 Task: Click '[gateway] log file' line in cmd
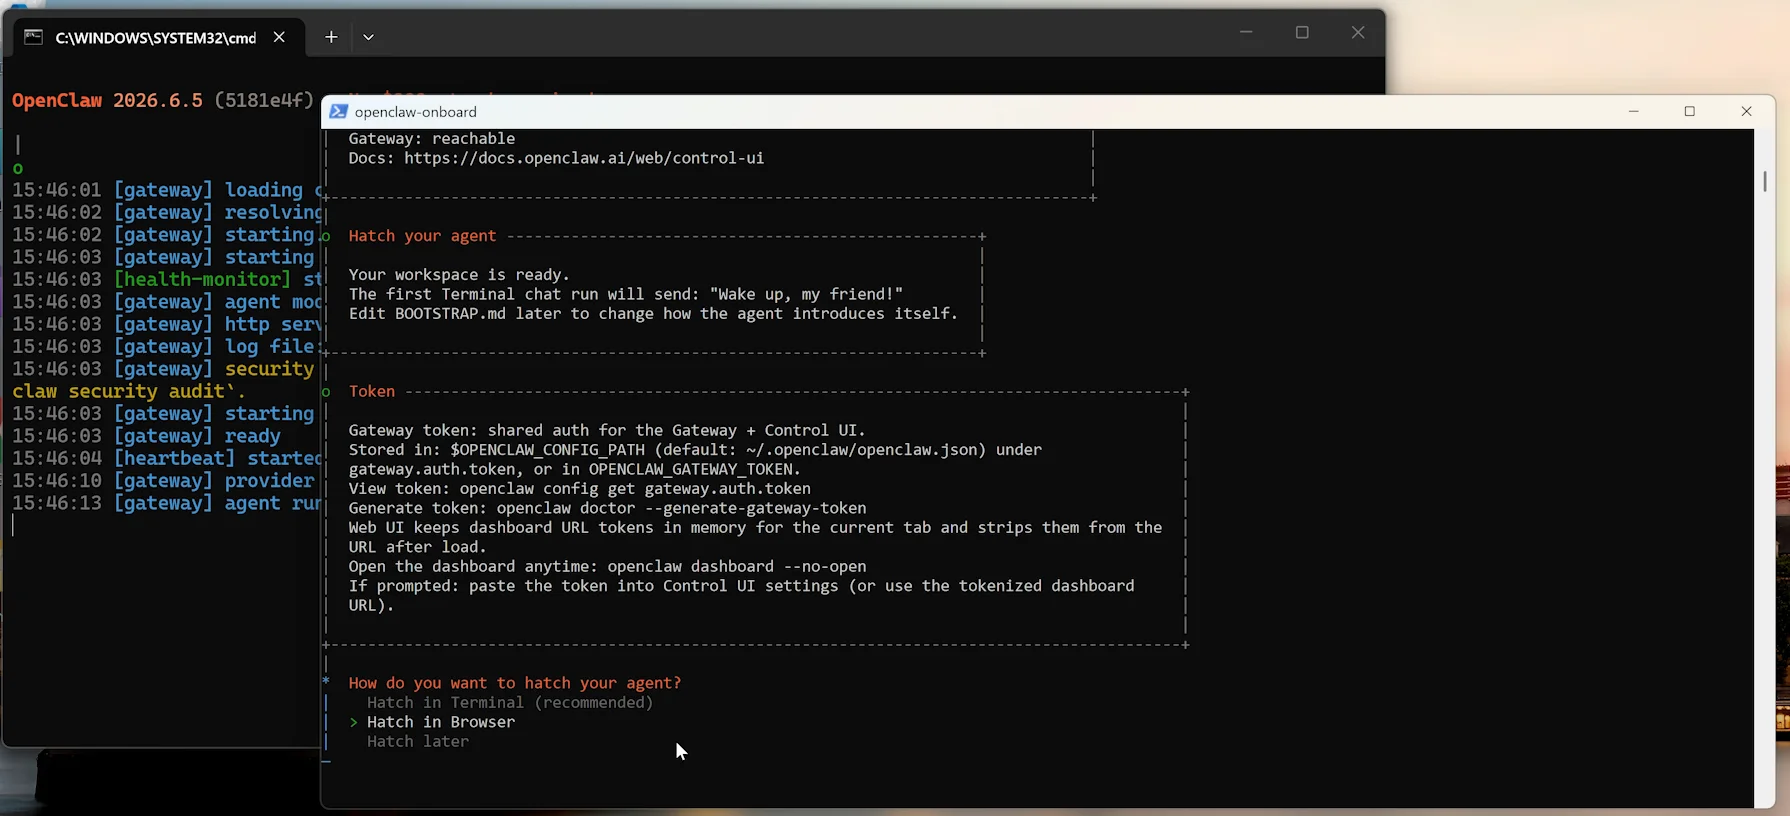(166, 347)
